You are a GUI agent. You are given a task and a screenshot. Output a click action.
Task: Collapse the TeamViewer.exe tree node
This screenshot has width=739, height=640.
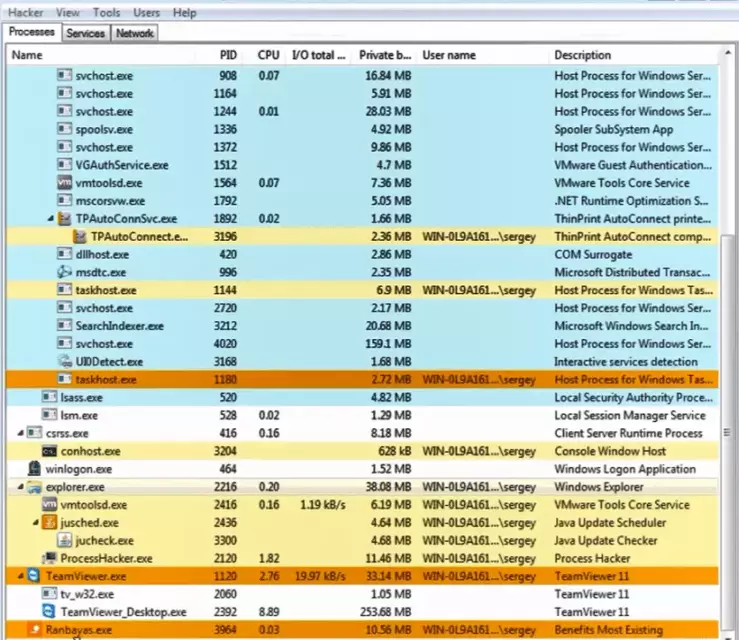tap(20, 576)
